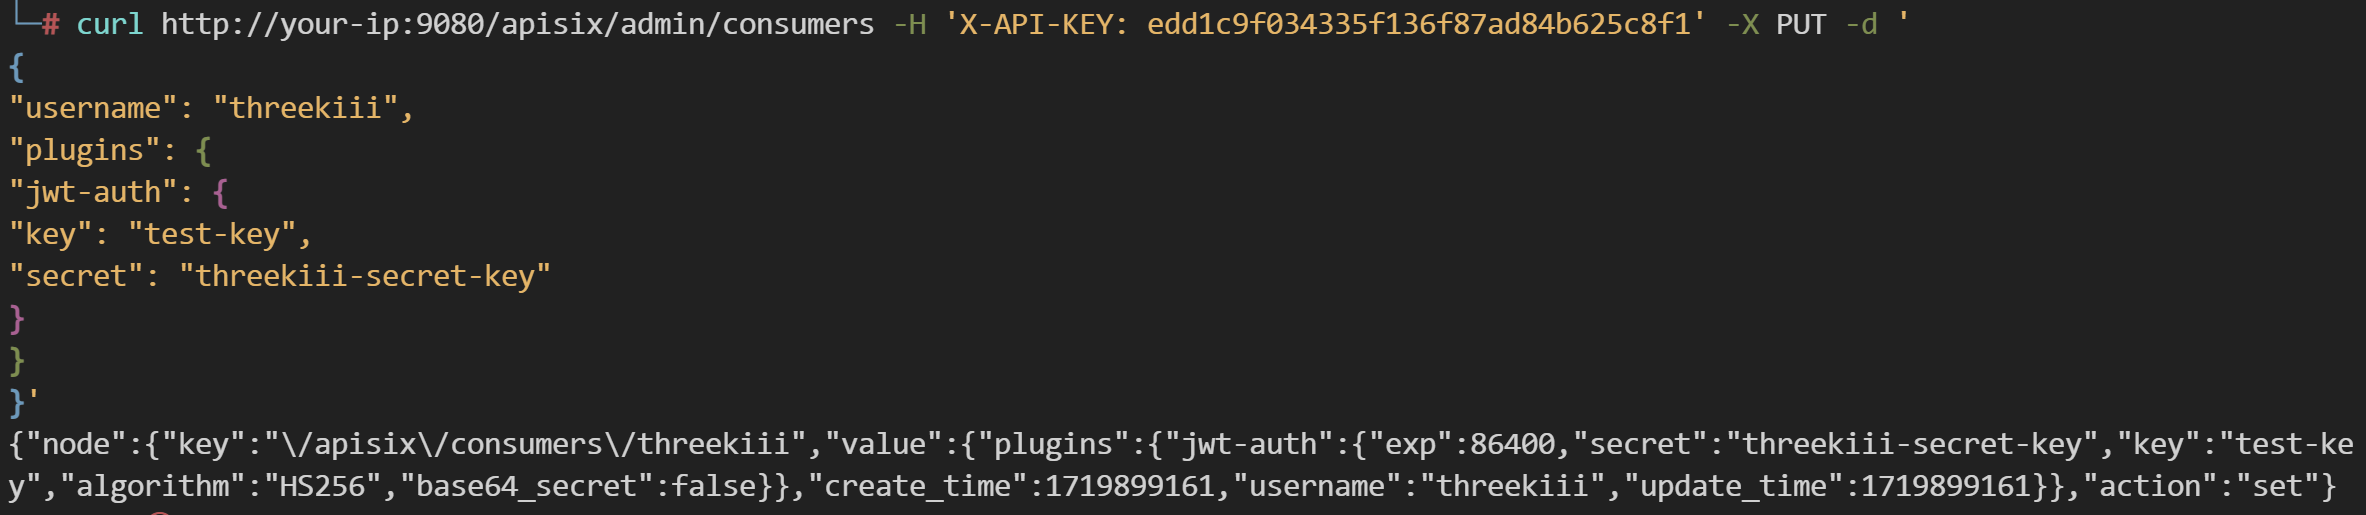The height and width of the screenshot is (515, 2366).
Task: Click the -d flag after PUT
Action: tap(1861, 24)
